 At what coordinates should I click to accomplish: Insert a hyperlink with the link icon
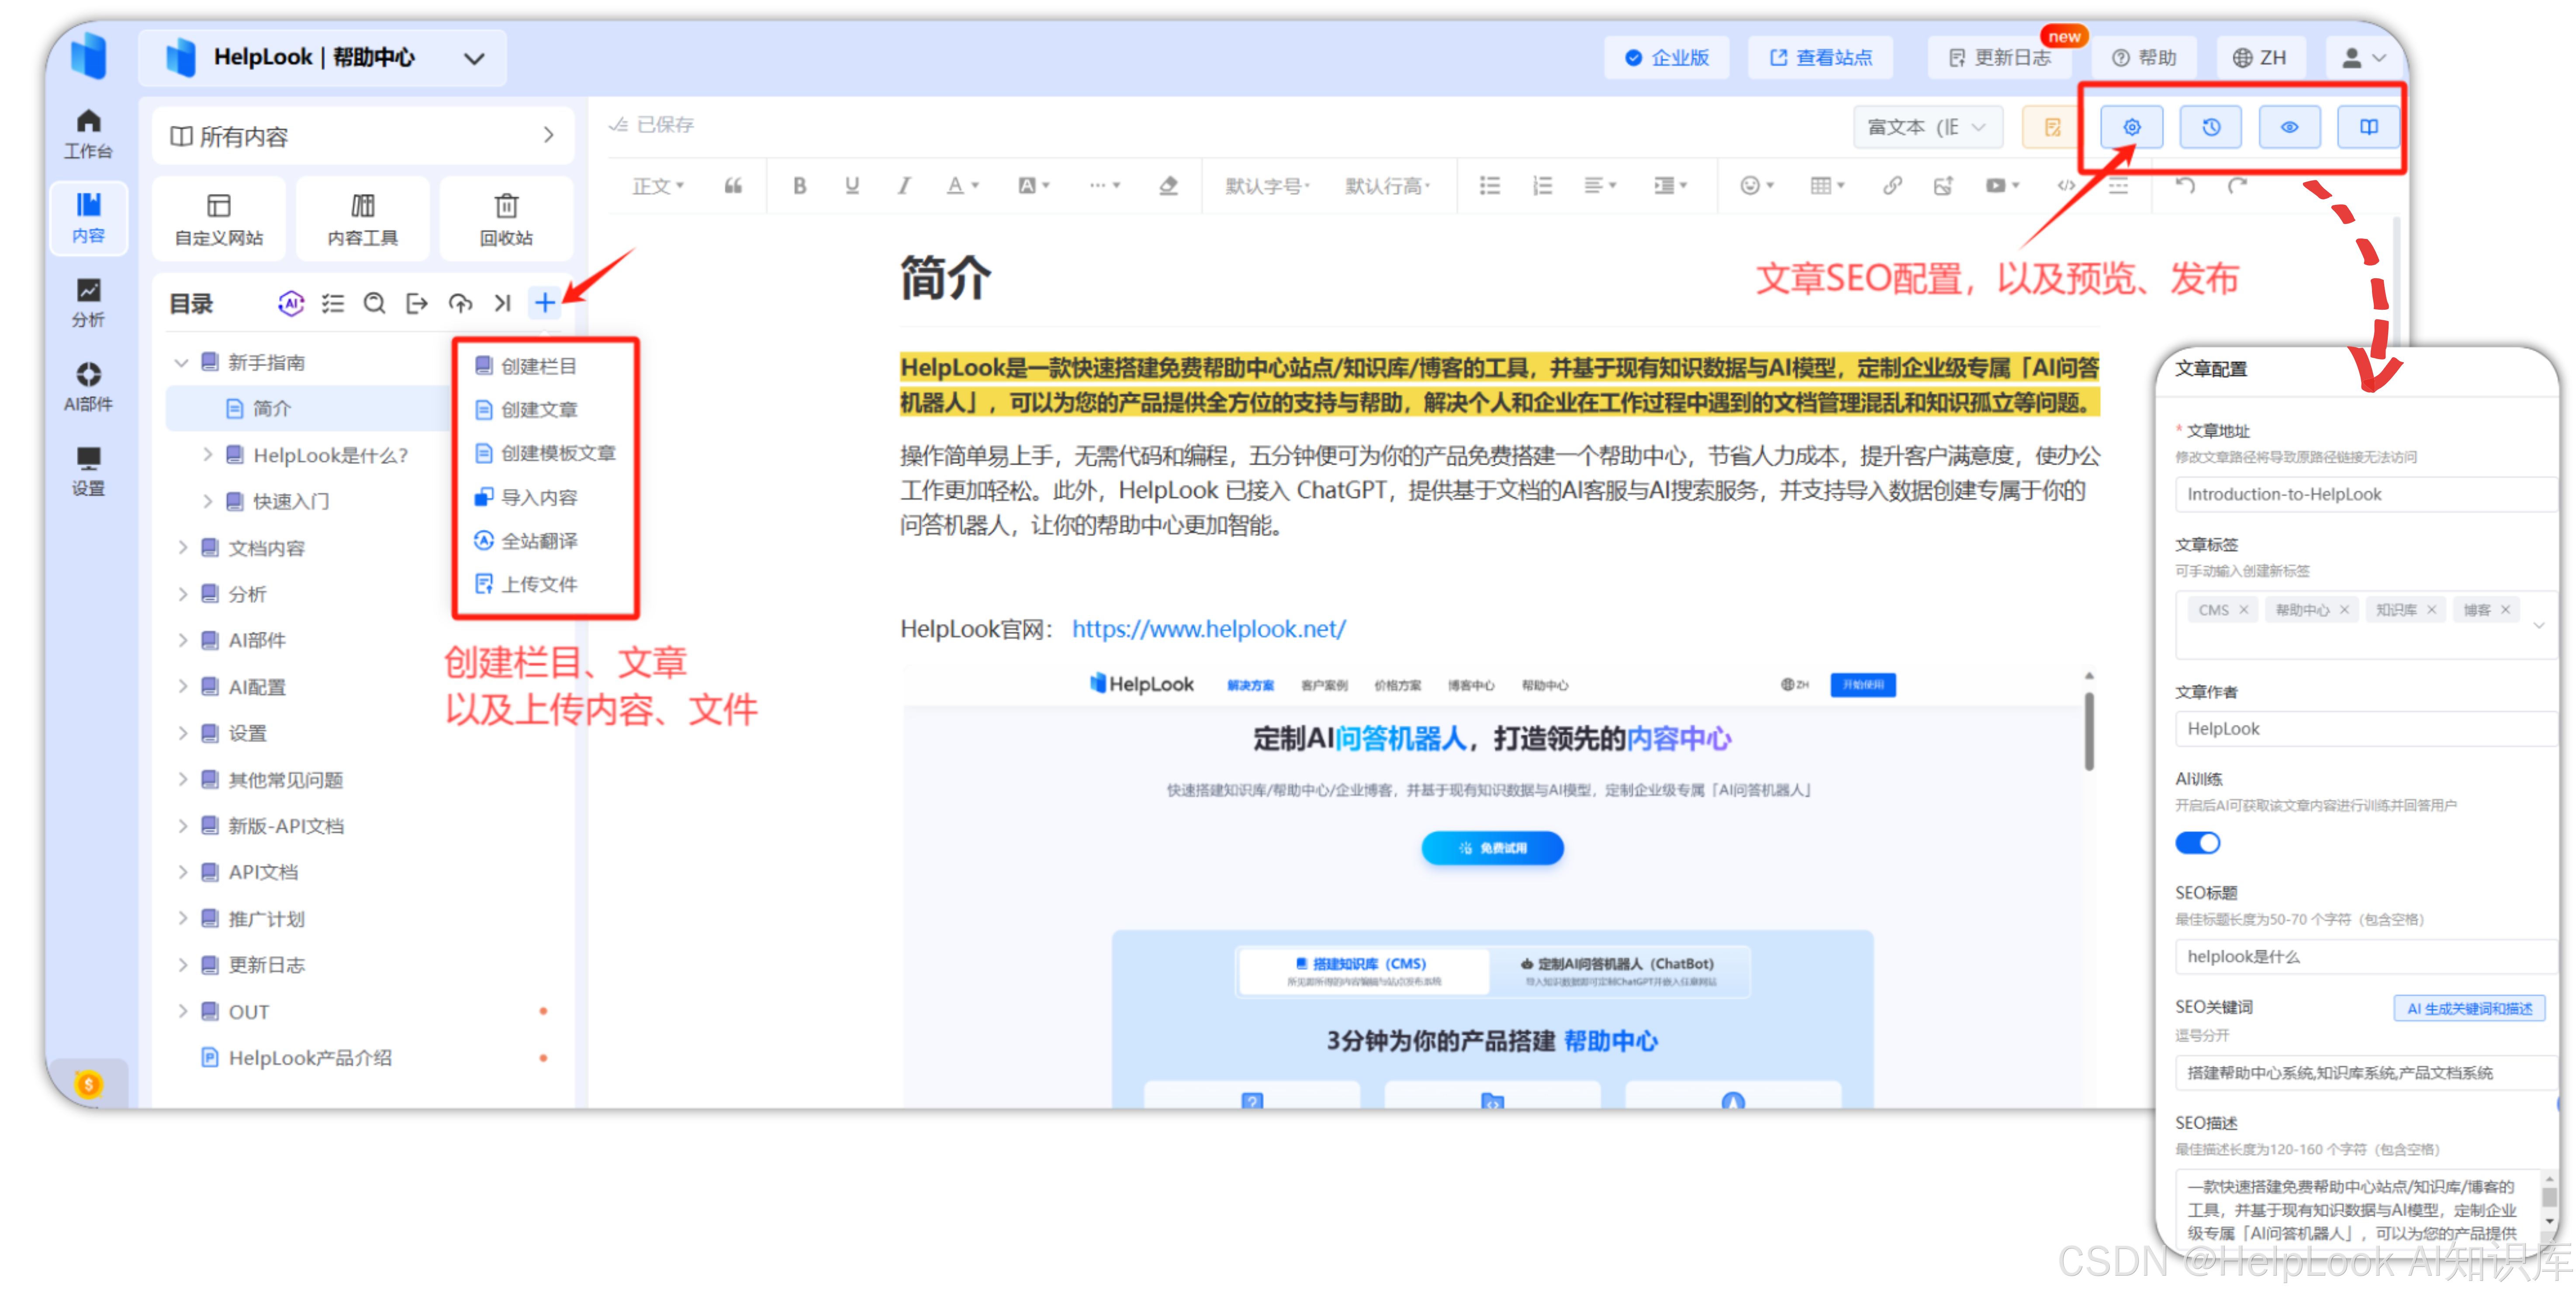click(1892, 186)
